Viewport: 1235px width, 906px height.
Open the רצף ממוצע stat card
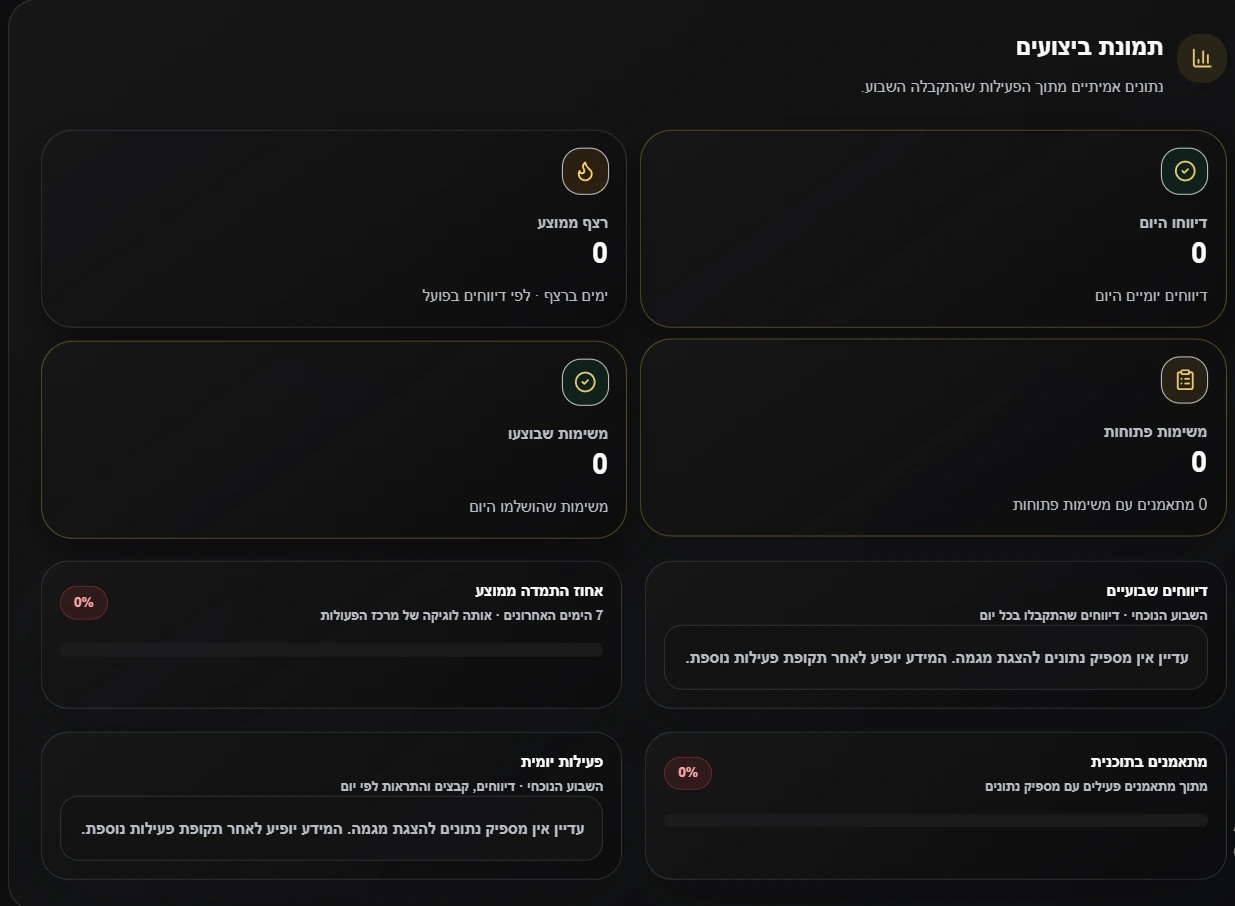click(334, 229)
